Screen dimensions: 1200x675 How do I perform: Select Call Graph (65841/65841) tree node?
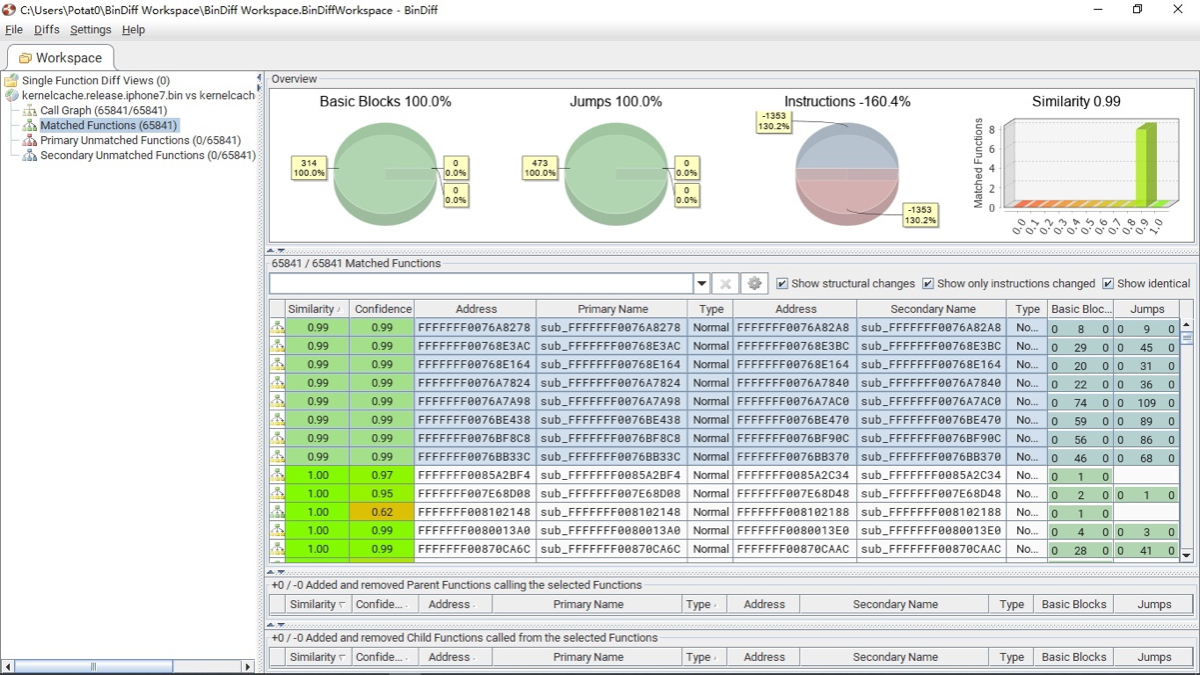(x=104, y=110)
